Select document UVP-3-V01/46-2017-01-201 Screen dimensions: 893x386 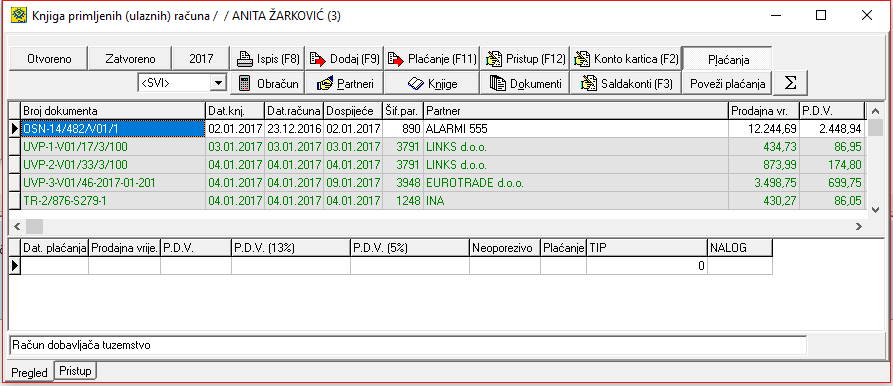coord(113,183)
